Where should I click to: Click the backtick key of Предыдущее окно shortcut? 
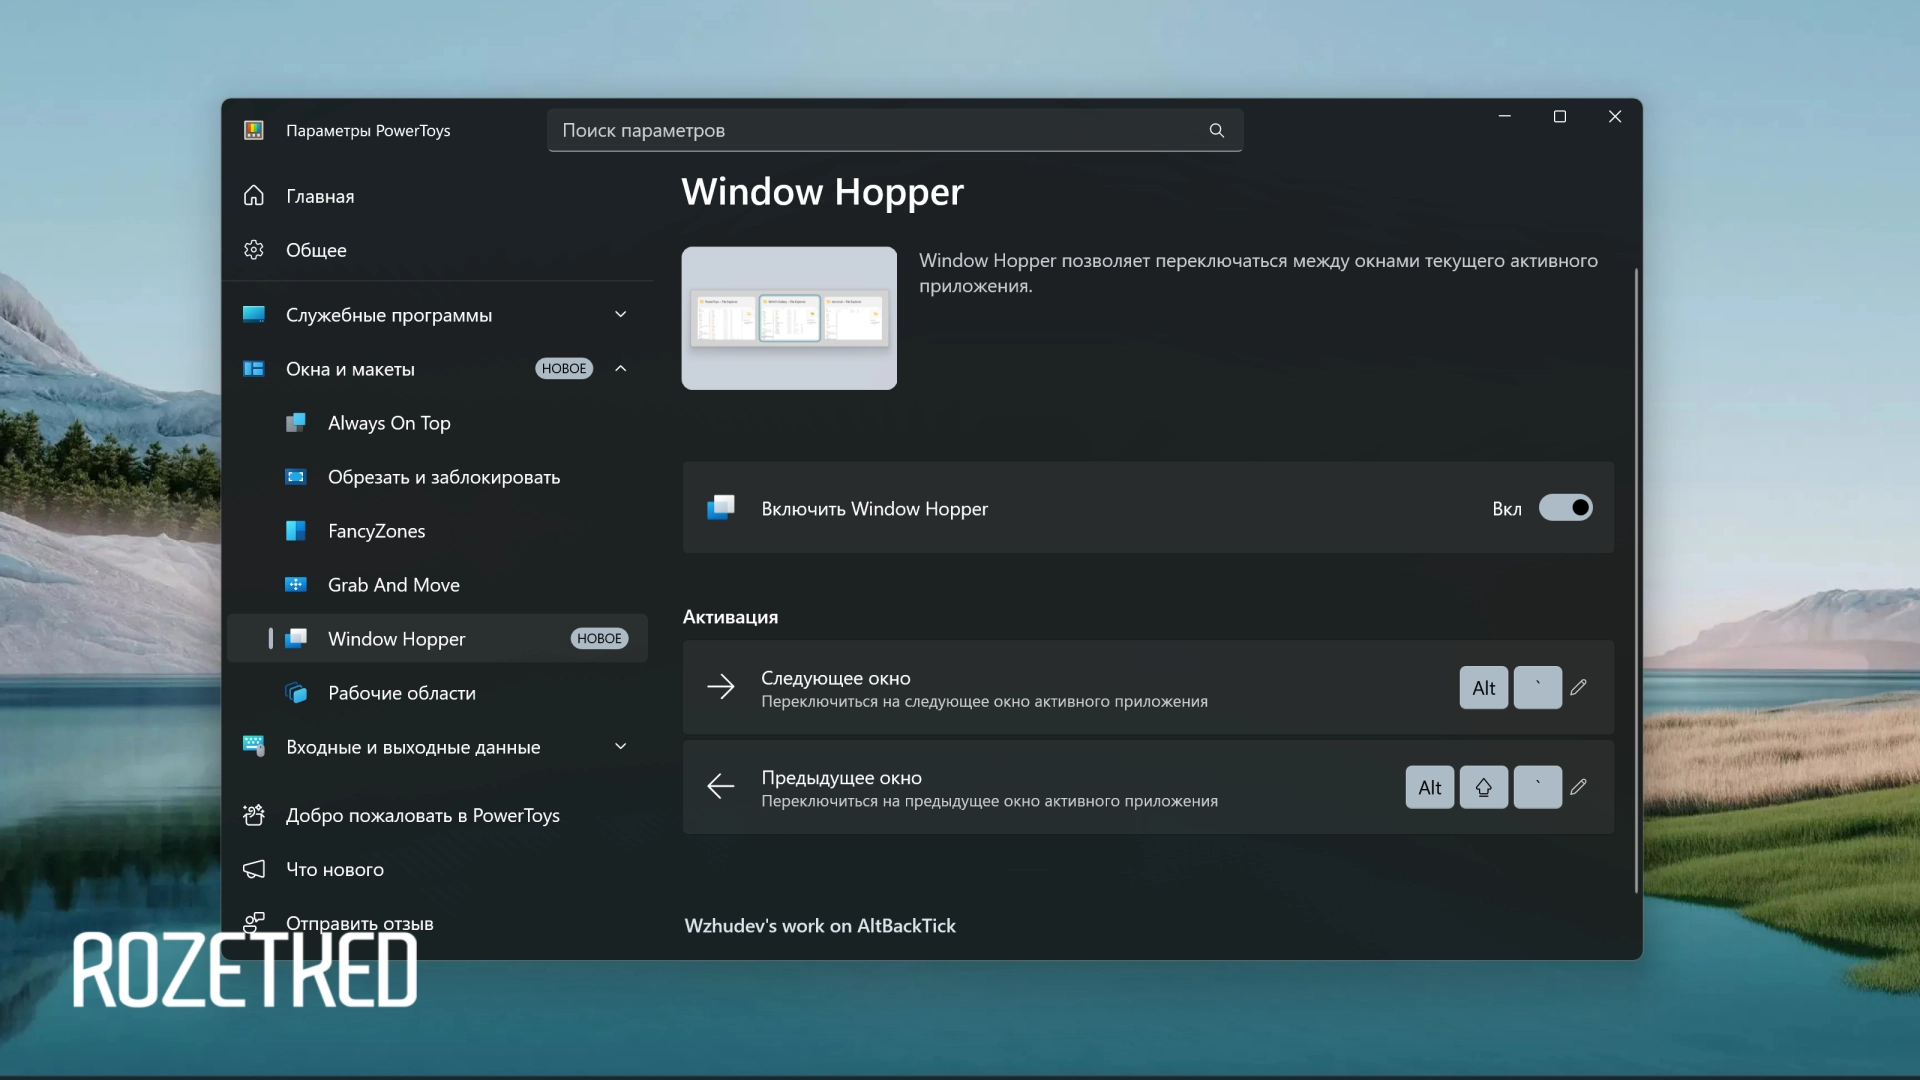[x=1538, y=787]
